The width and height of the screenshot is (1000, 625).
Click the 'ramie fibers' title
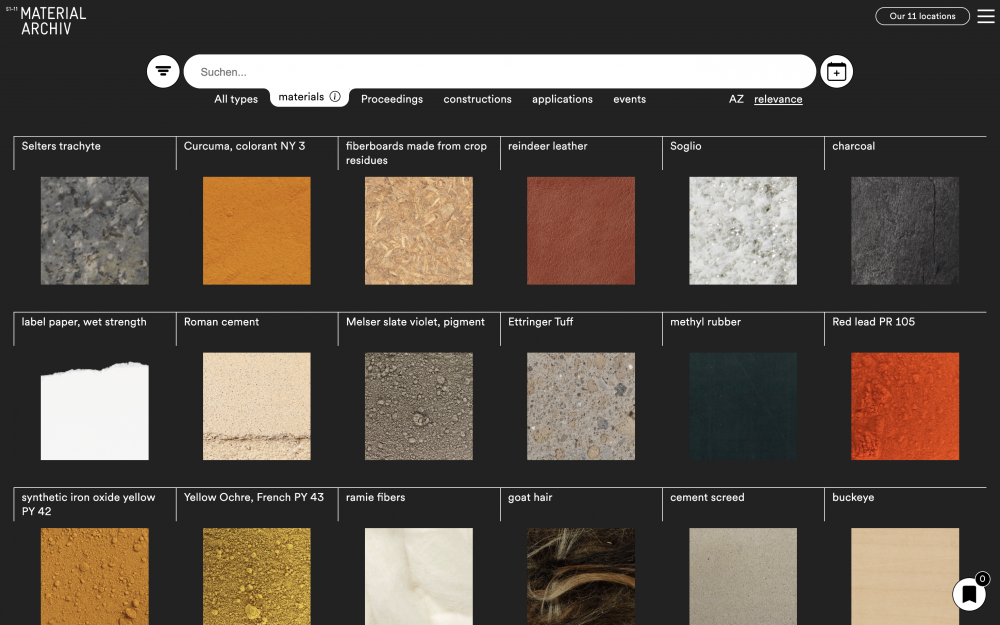[x=375, y=497]
